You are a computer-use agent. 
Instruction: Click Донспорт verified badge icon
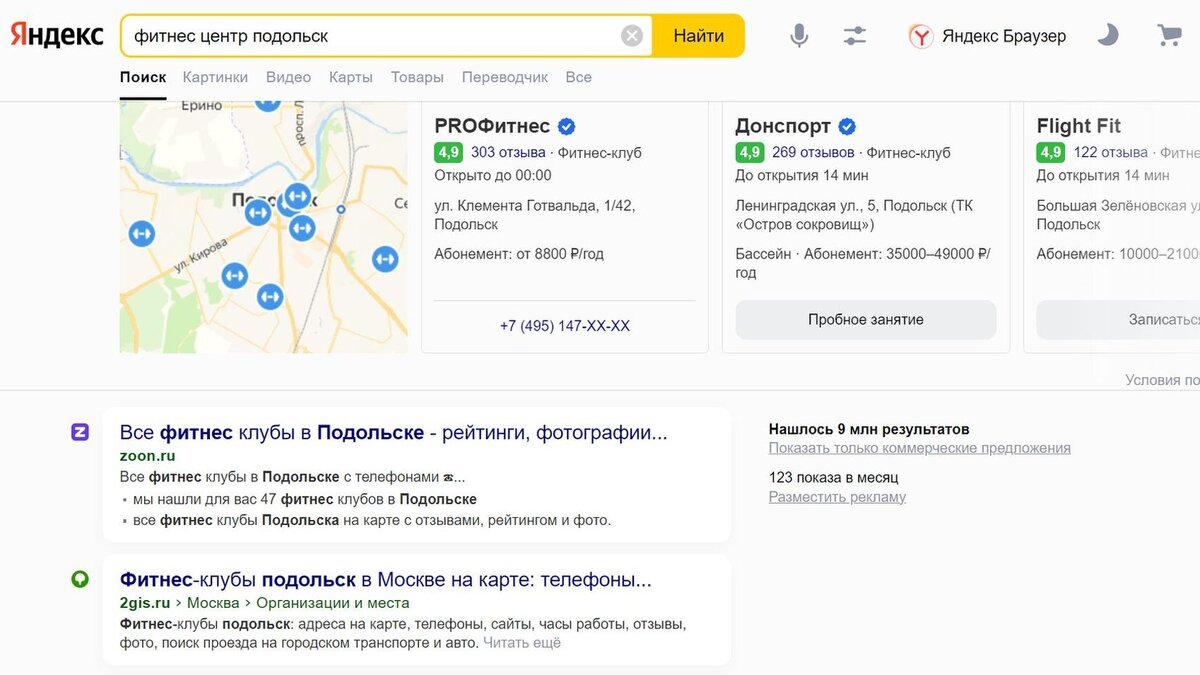pos(847,127)
